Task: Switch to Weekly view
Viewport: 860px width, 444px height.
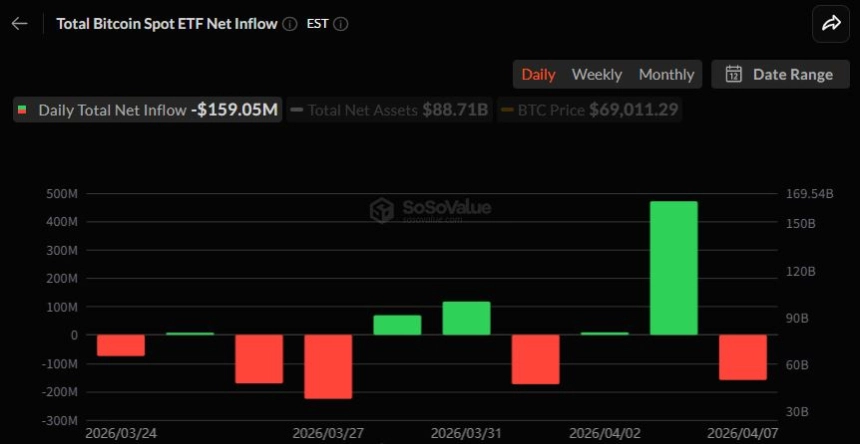Action: (x=596, y=74)
